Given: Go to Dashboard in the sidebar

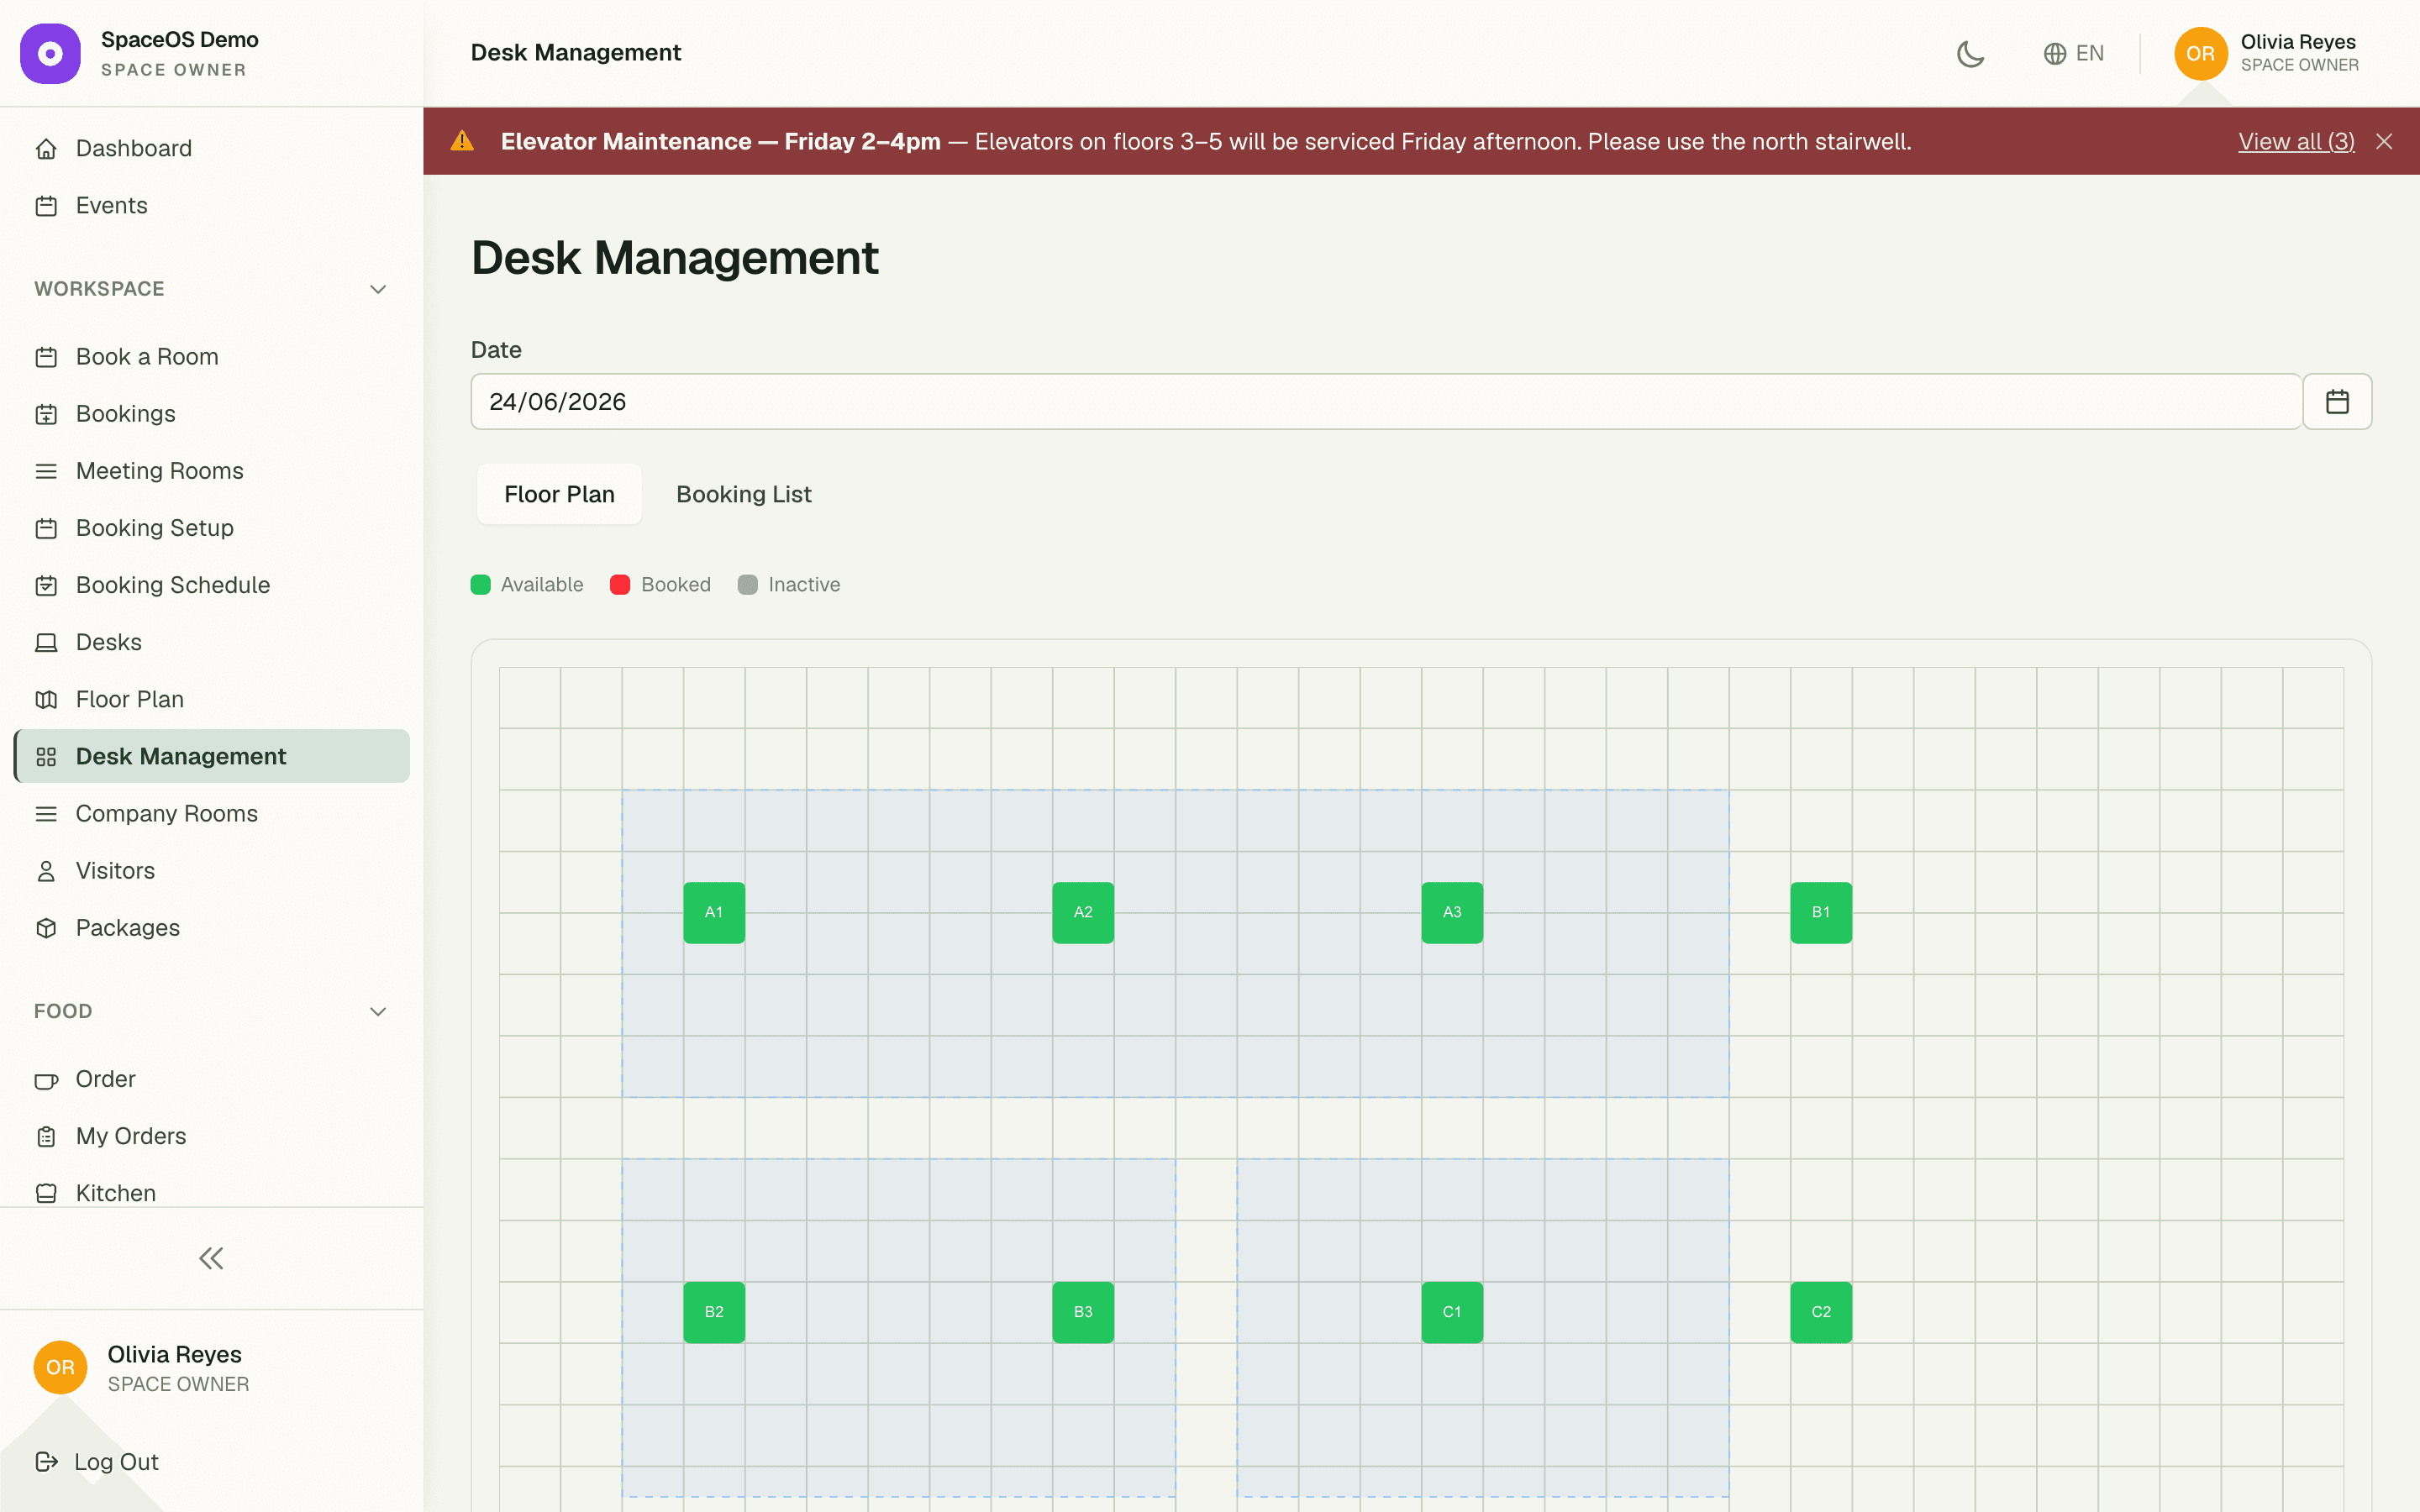Looking at the screenshot, I should (211, 149).
